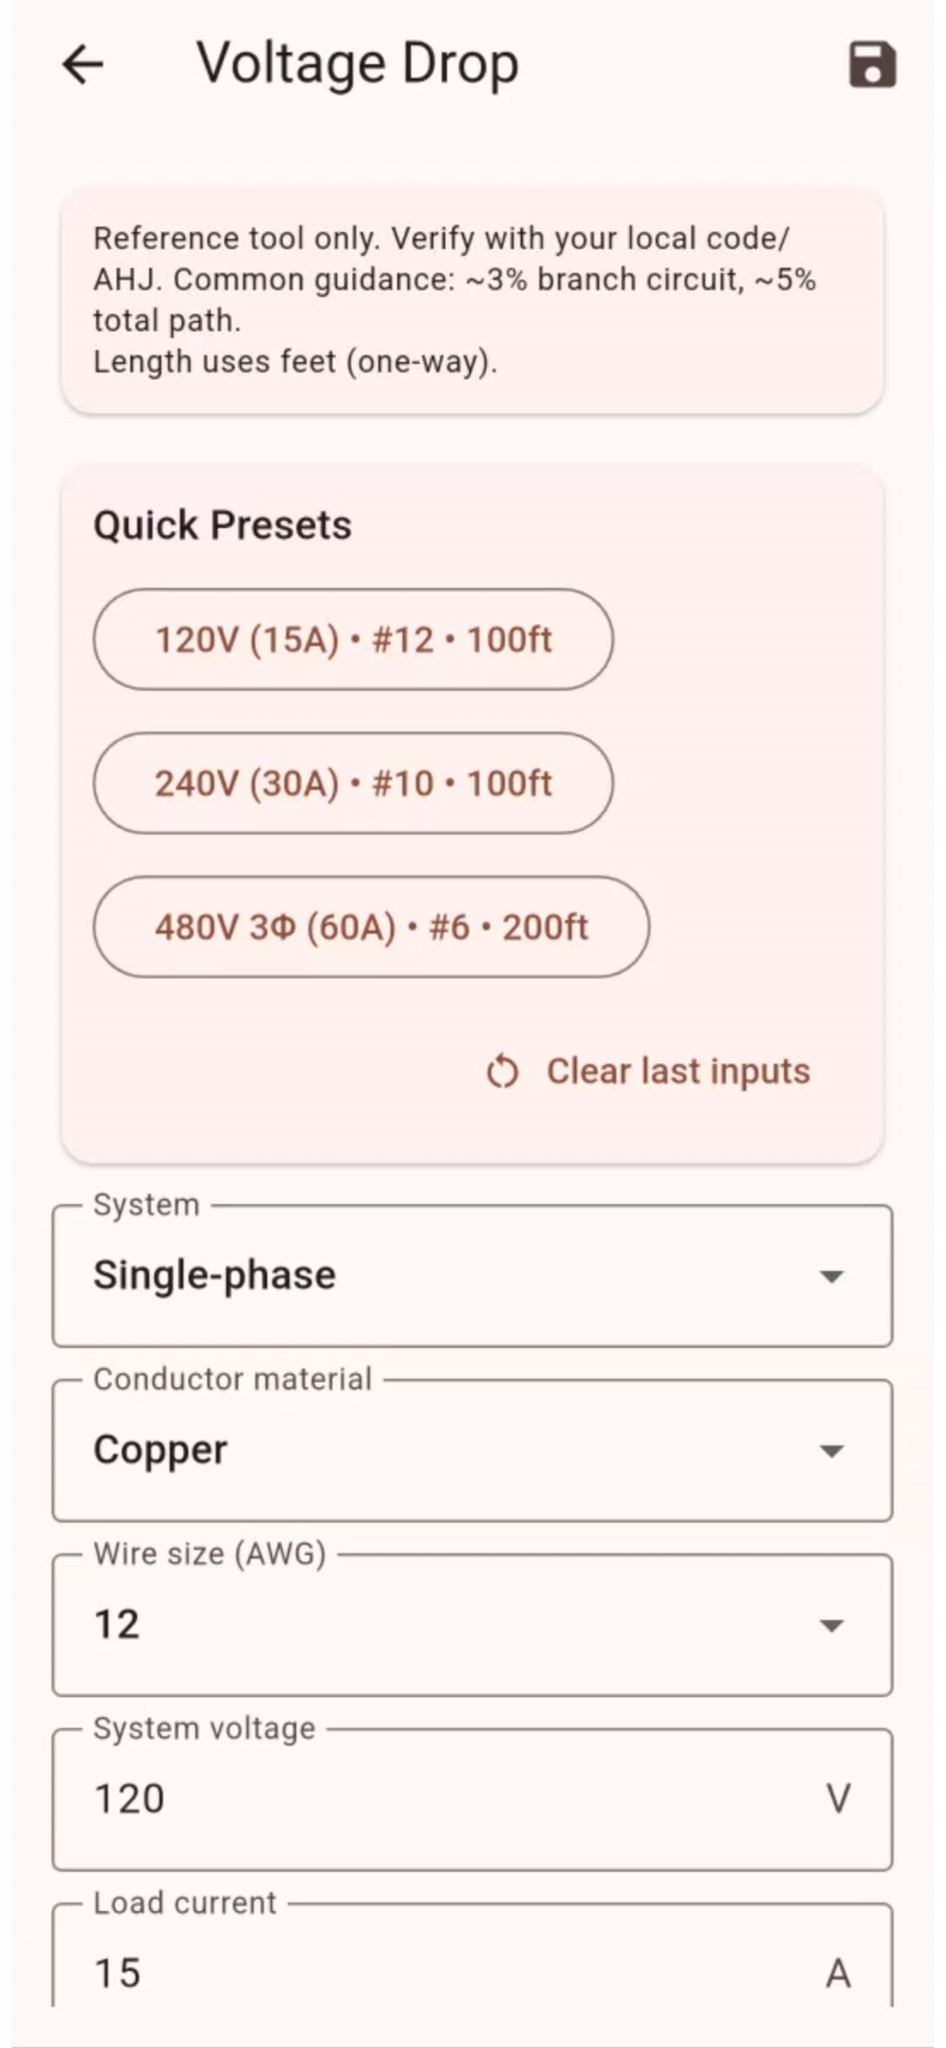Focus the Load current field showing 15

tap(440, 1972)
